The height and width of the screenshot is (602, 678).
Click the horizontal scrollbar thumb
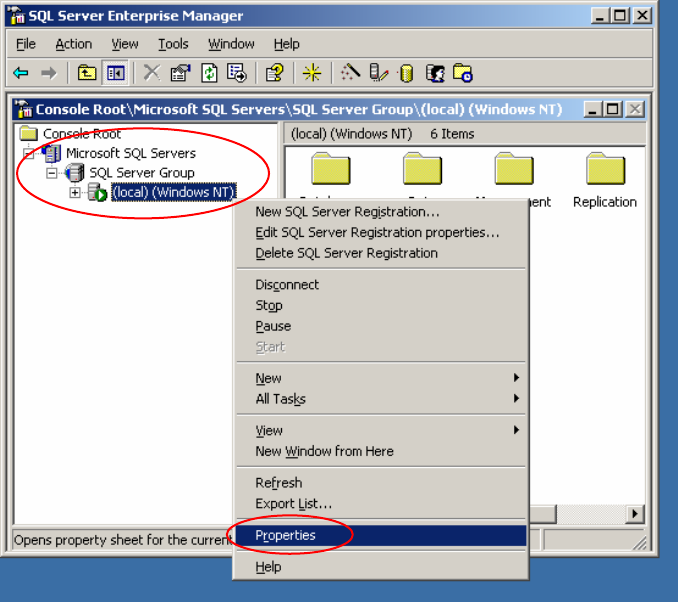click(543, 514)
